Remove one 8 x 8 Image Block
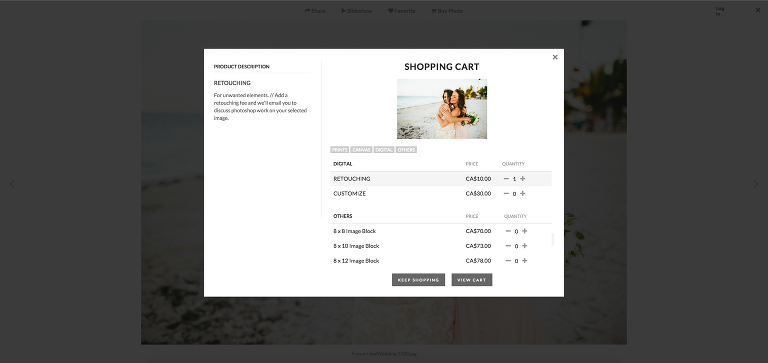Image resolution: width=768 pixels, height=363 pixels. click(508, 231)
